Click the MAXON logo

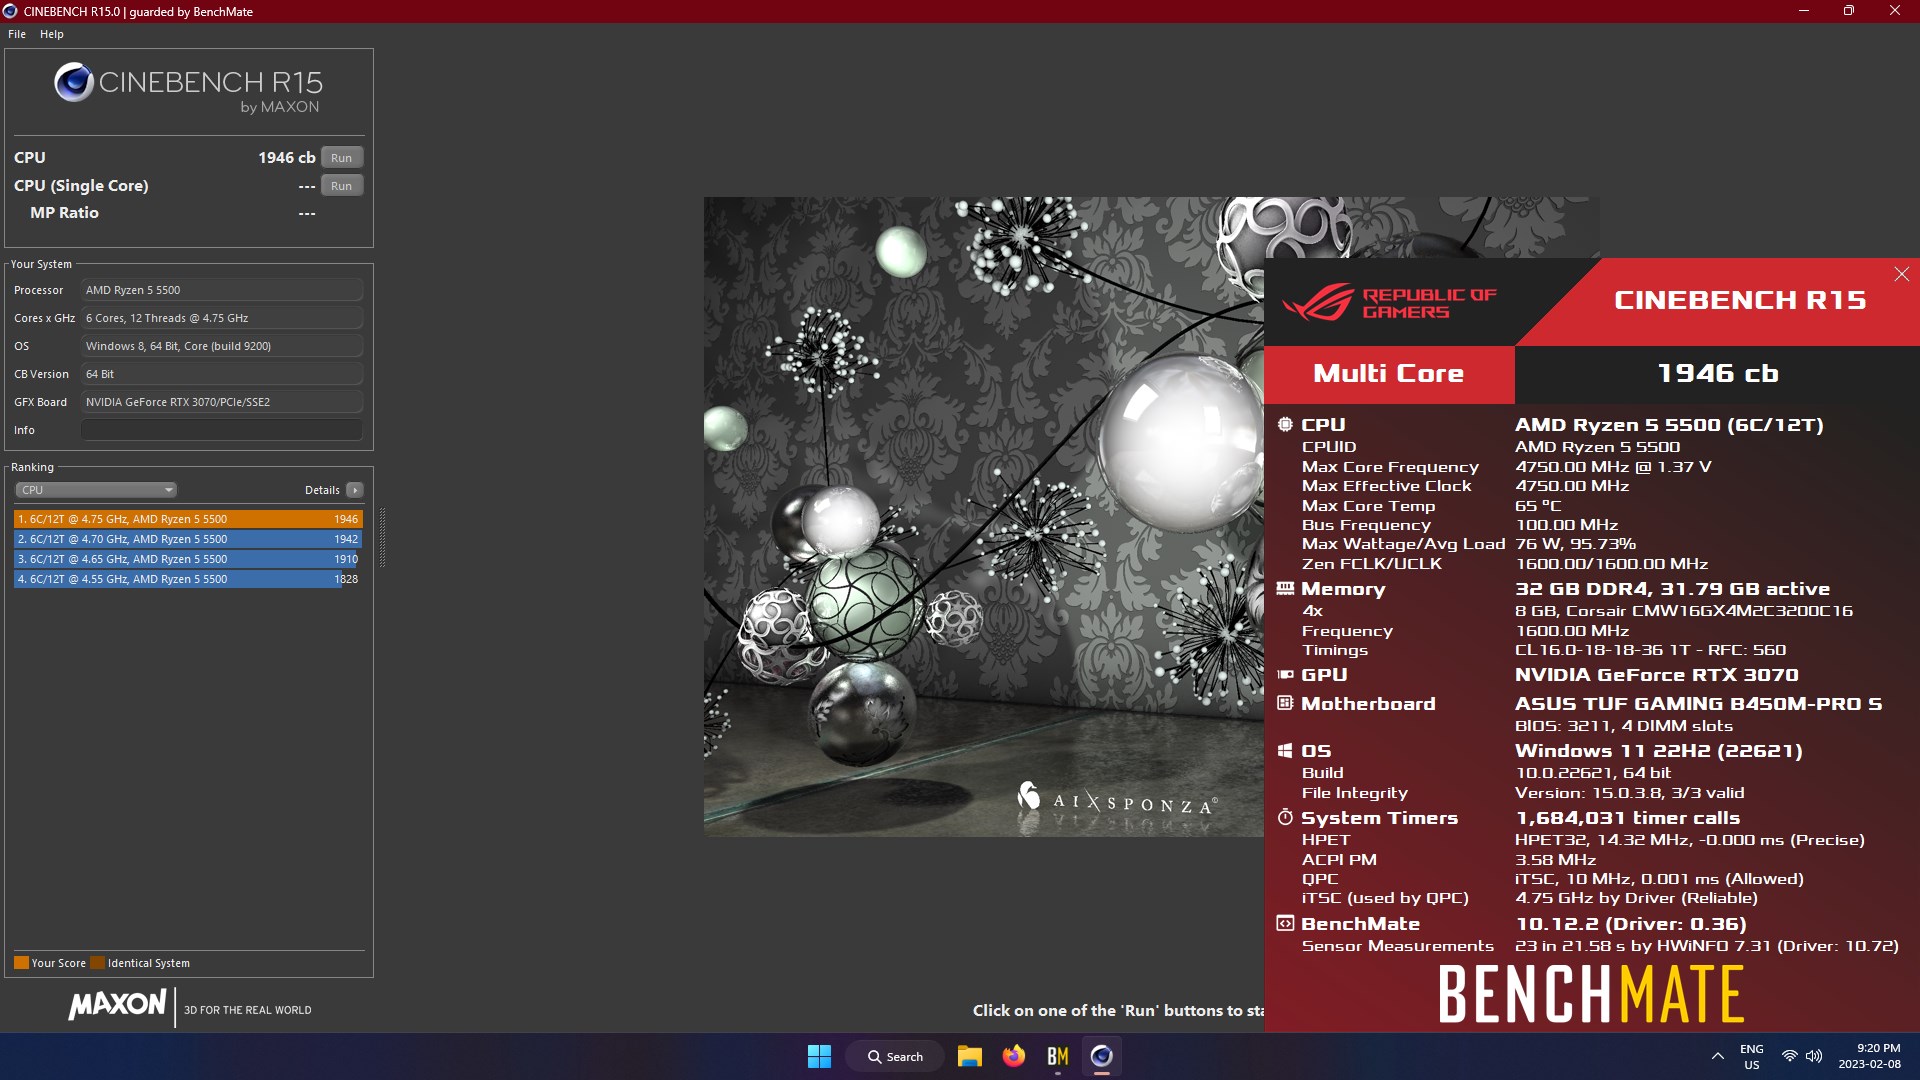click(x=117, y=1005)
